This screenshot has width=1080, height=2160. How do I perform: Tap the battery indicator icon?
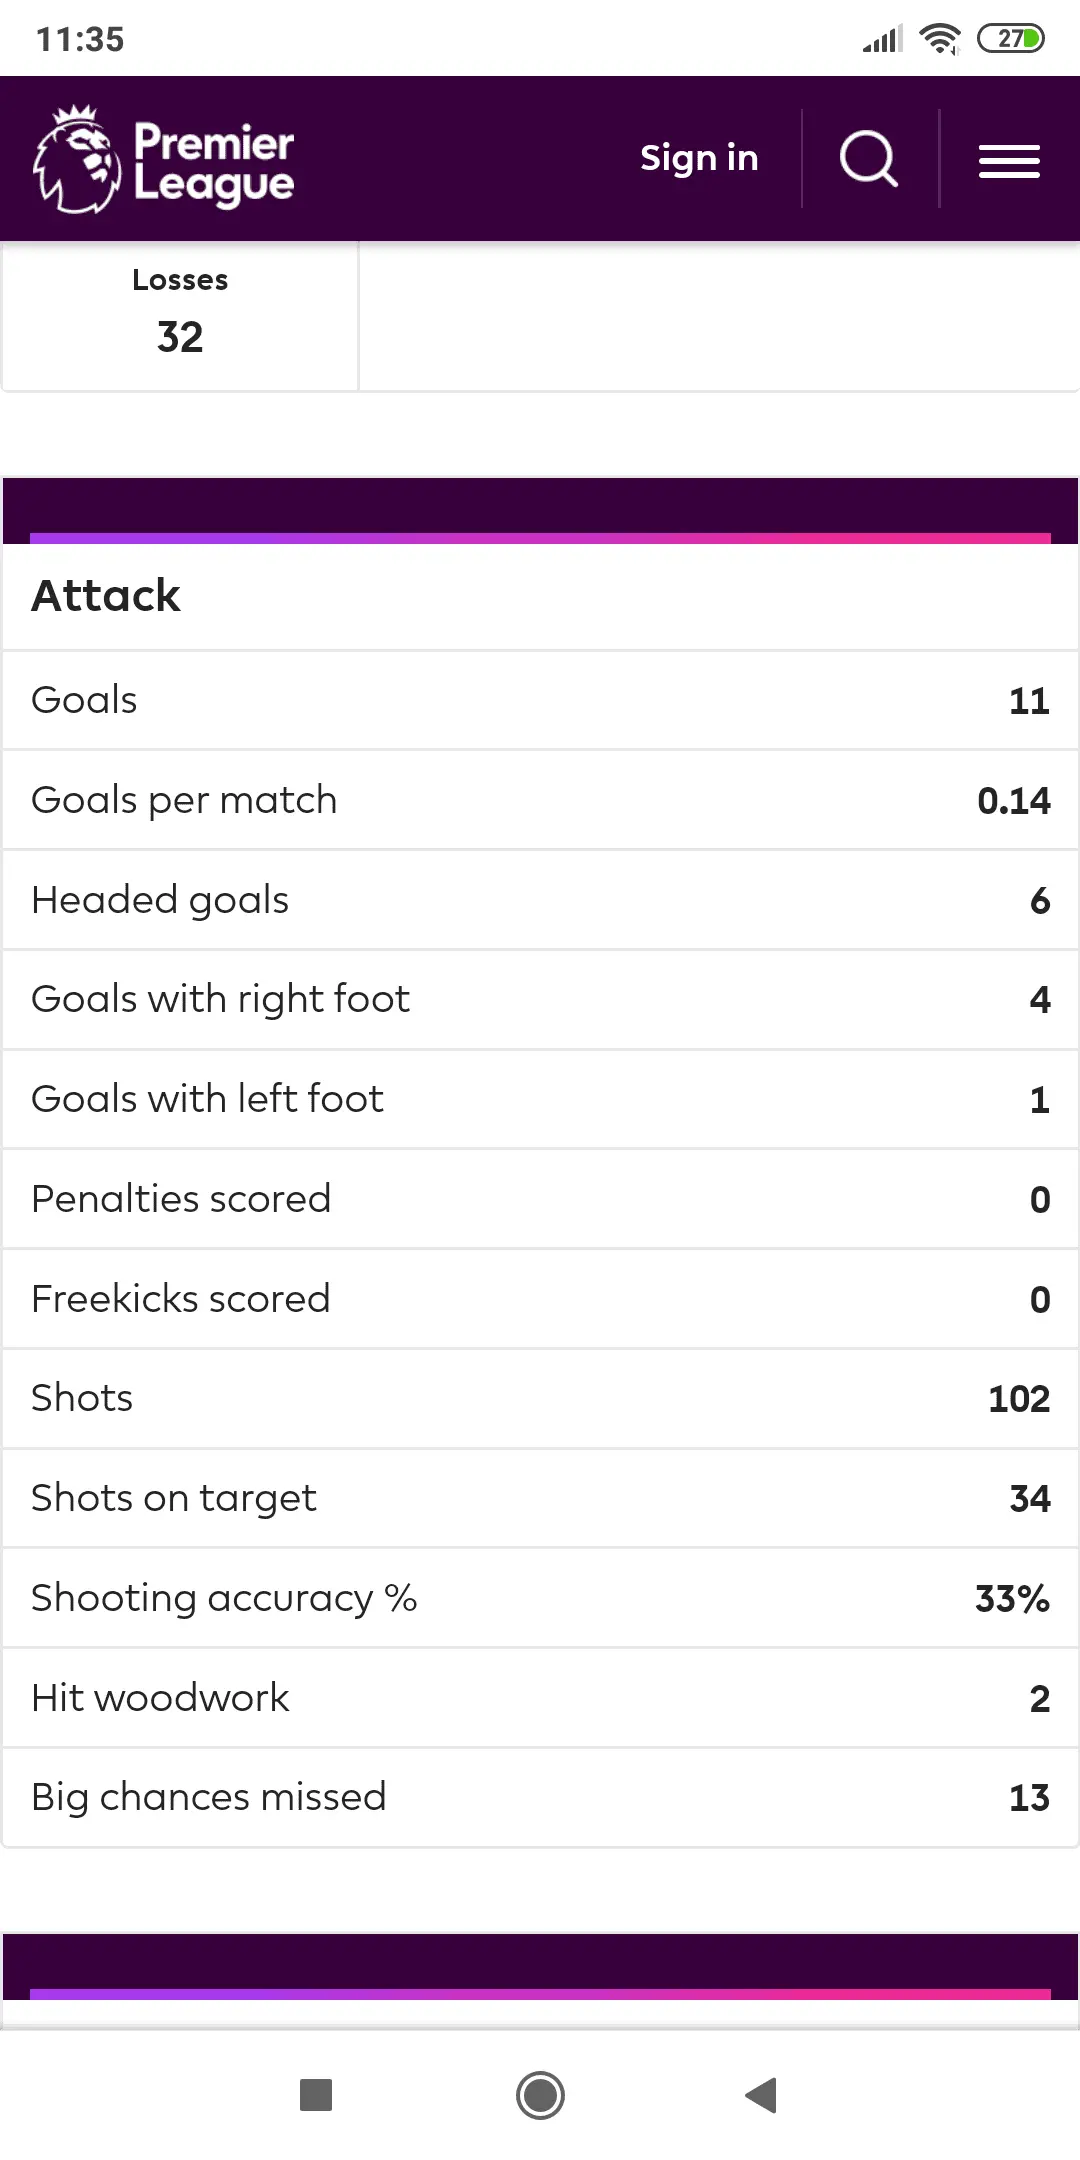(1010, 39)
